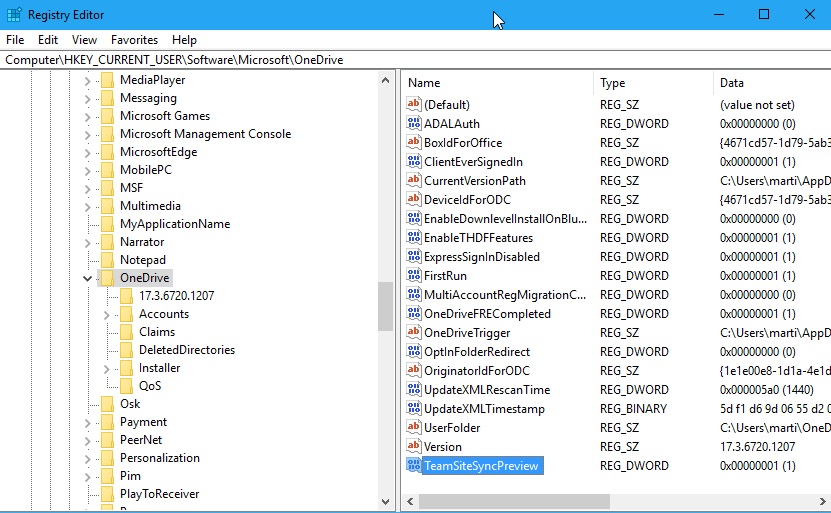Select the Notepad key
This screenshot has width=831, height=513.
(x=143, y=260)
